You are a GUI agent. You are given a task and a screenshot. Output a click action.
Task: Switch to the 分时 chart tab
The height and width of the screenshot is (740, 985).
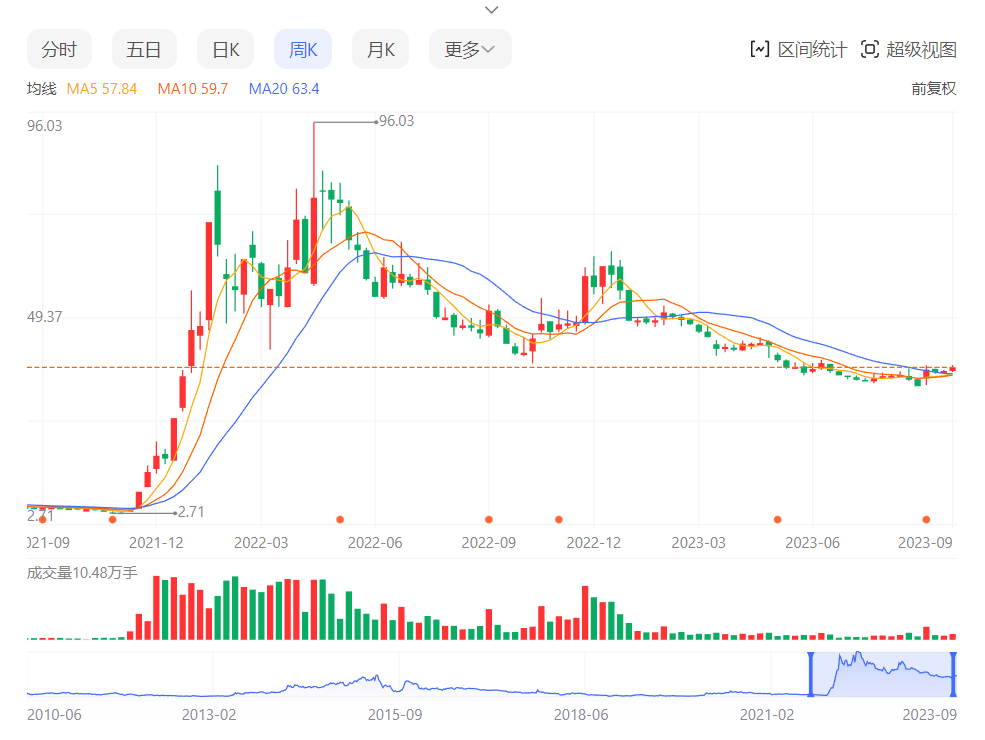(x=59, y=49)
